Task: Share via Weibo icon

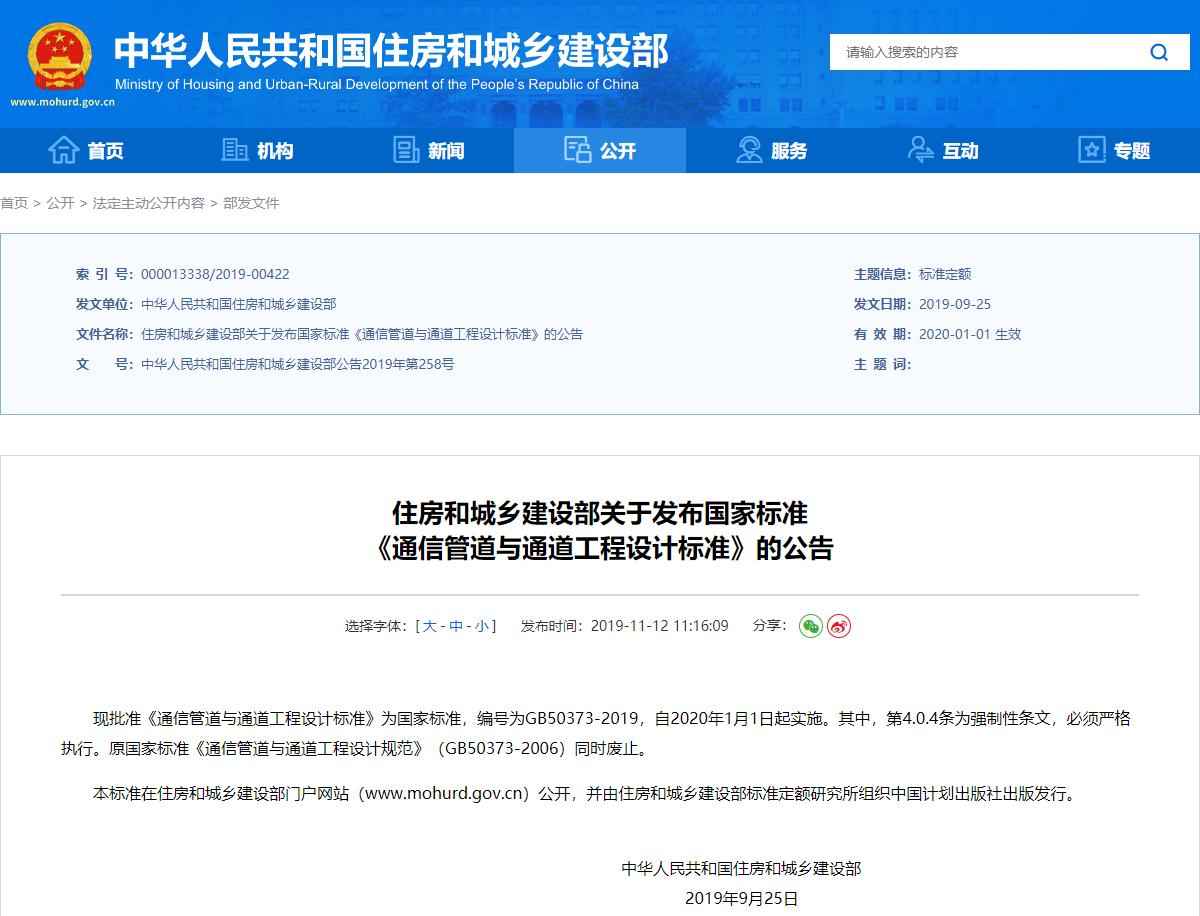Action: pyautogui.click(x=839, y=626)
